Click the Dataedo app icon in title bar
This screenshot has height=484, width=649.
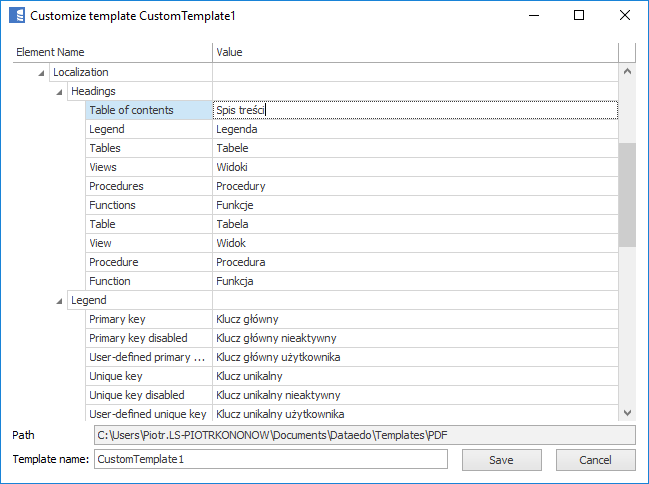[15, 16]
